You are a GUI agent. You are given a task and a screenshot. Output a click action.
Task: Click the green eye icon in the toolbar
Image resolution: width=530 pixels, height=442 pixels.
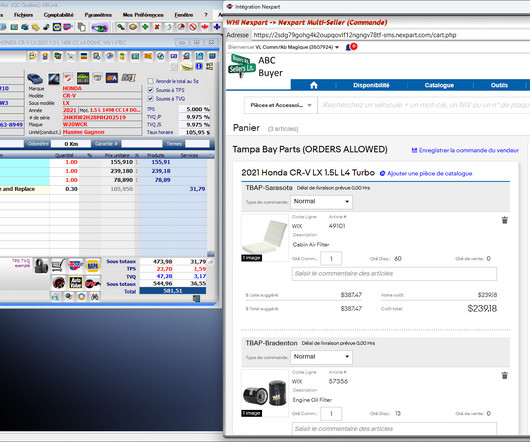100,27
